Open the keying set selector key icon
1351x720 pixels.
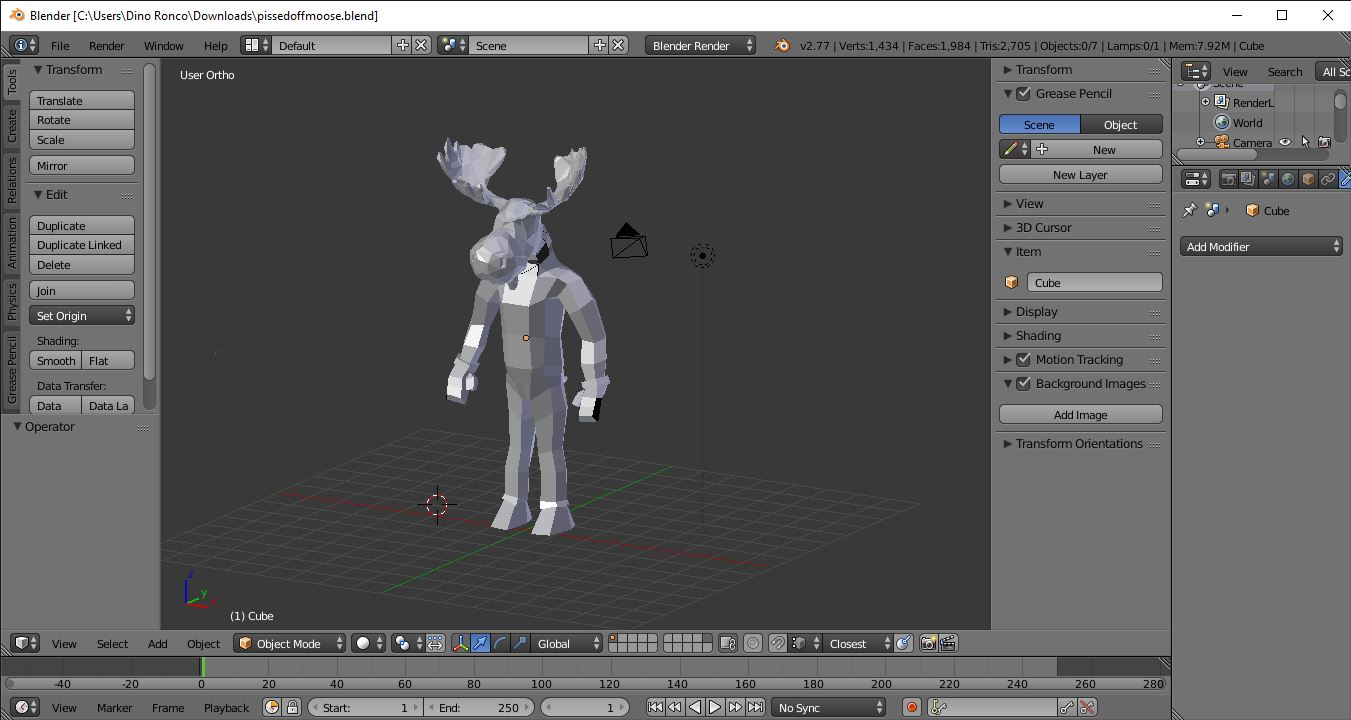938,707
